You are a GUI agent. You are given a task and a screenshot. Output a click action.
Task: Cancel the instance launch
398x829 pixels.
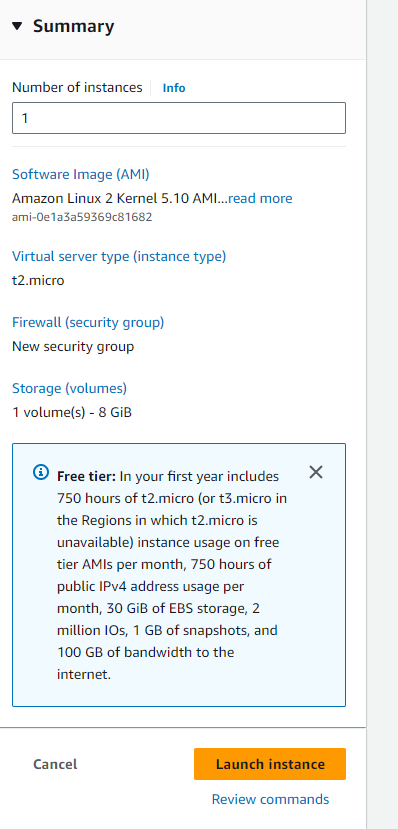(55, 764)
